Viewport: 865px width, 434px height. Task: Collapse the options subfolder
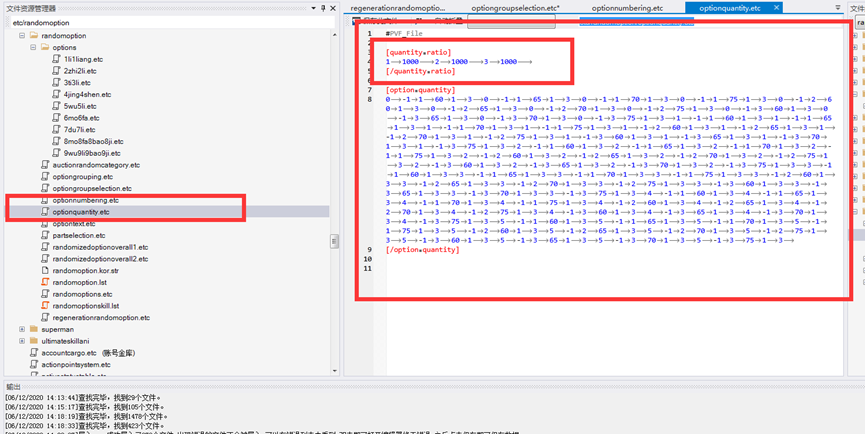click(33, 48)
